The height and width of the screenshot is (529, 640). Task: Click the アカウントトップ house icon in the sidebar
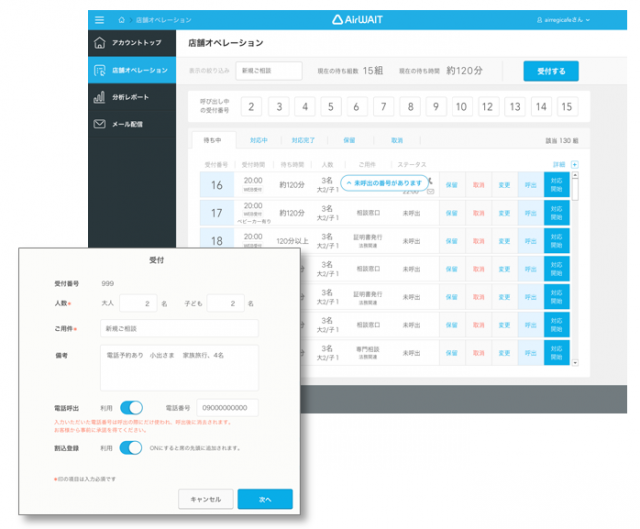click(x=99, y=43)
